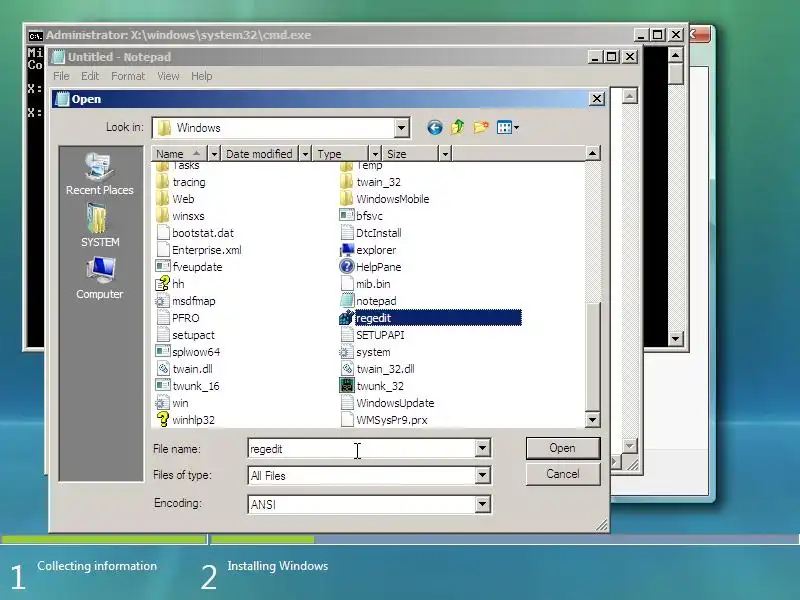This screenshot has width=800, height=600.
Task: Select the twunk_32 file icon
Action: click(x=347, y=386)
